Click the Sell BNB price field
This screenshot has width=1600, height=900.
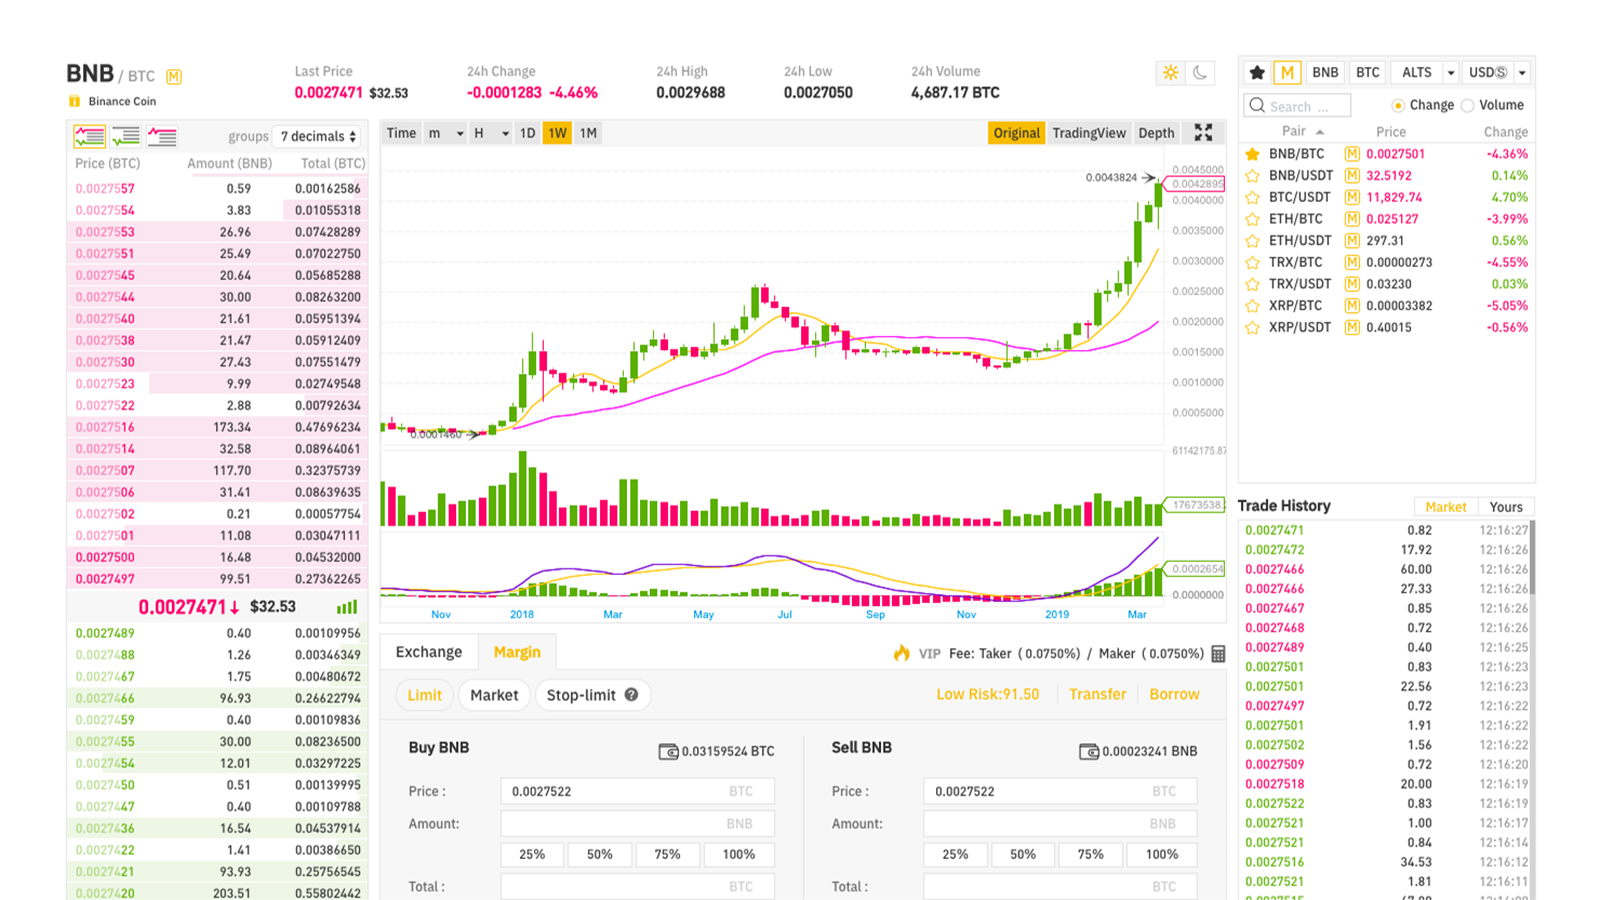coord(1060,791)
